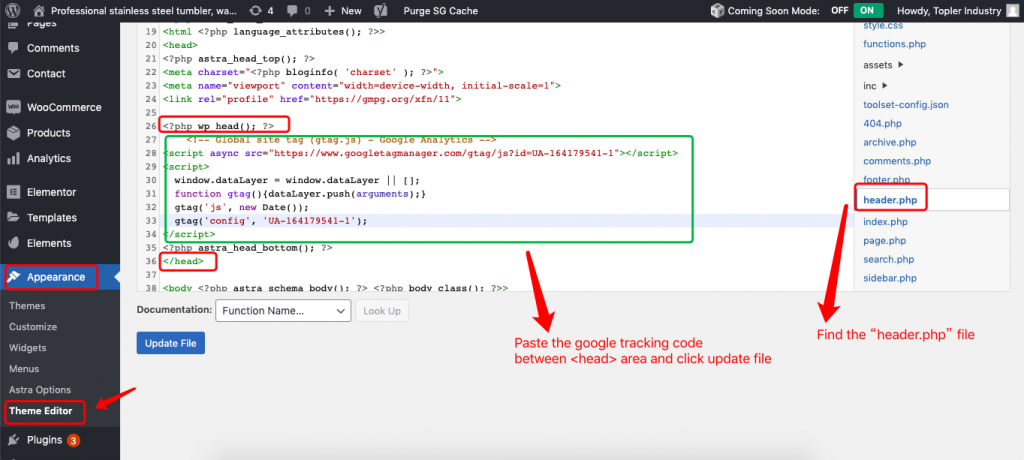Open archive.php theme file

[x=889, y=142]
